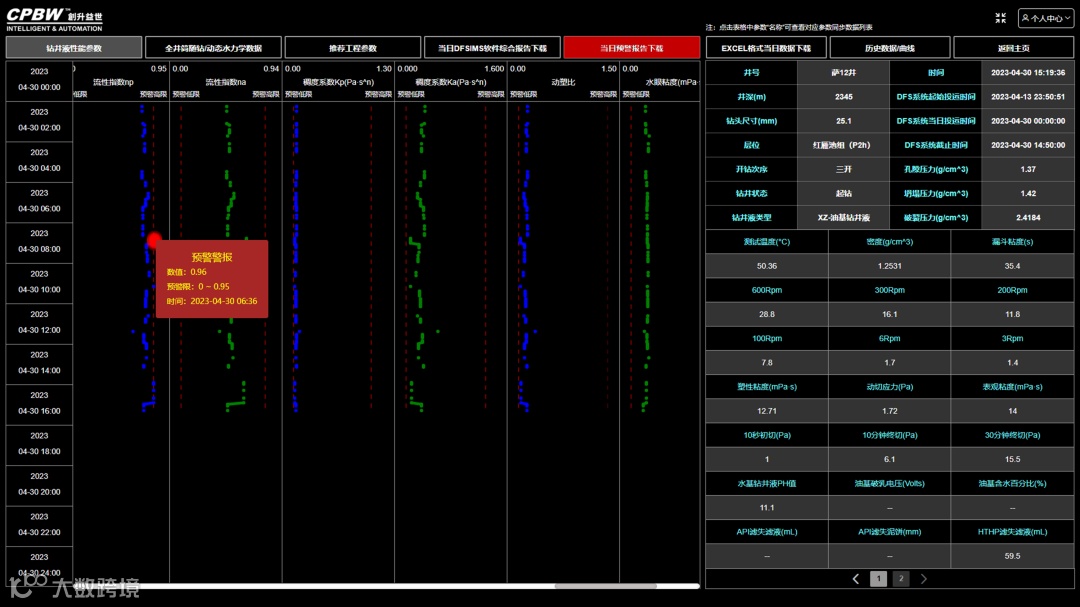Click EXCEL格式当日数据下载 button
The image size is (1080, 607).
766,48
